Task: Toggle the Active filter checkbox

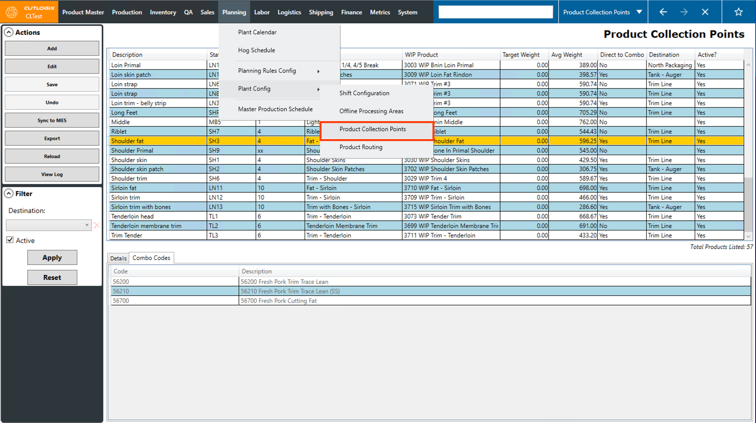Action: coord(10,240)
